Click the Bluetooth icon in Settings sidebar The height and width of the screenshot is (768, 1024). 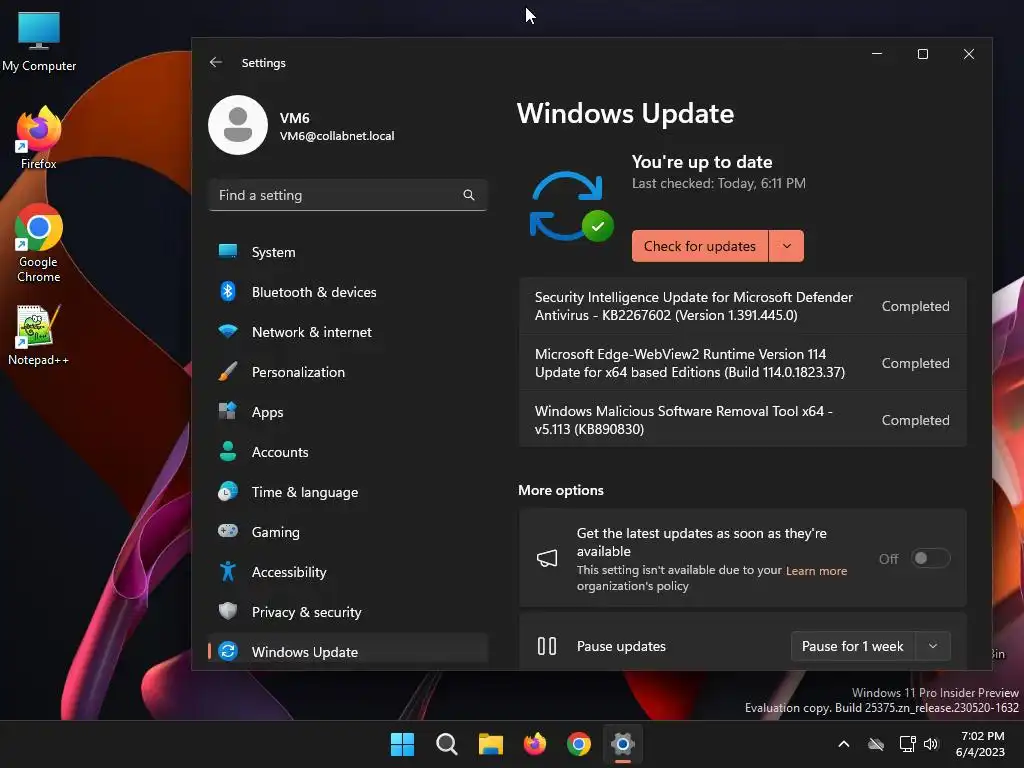pyautogui.click(x=228, y=291)
